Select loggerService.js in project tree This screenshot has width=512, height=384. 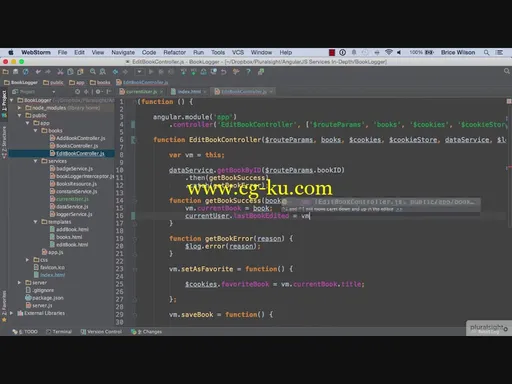[71, 214]
